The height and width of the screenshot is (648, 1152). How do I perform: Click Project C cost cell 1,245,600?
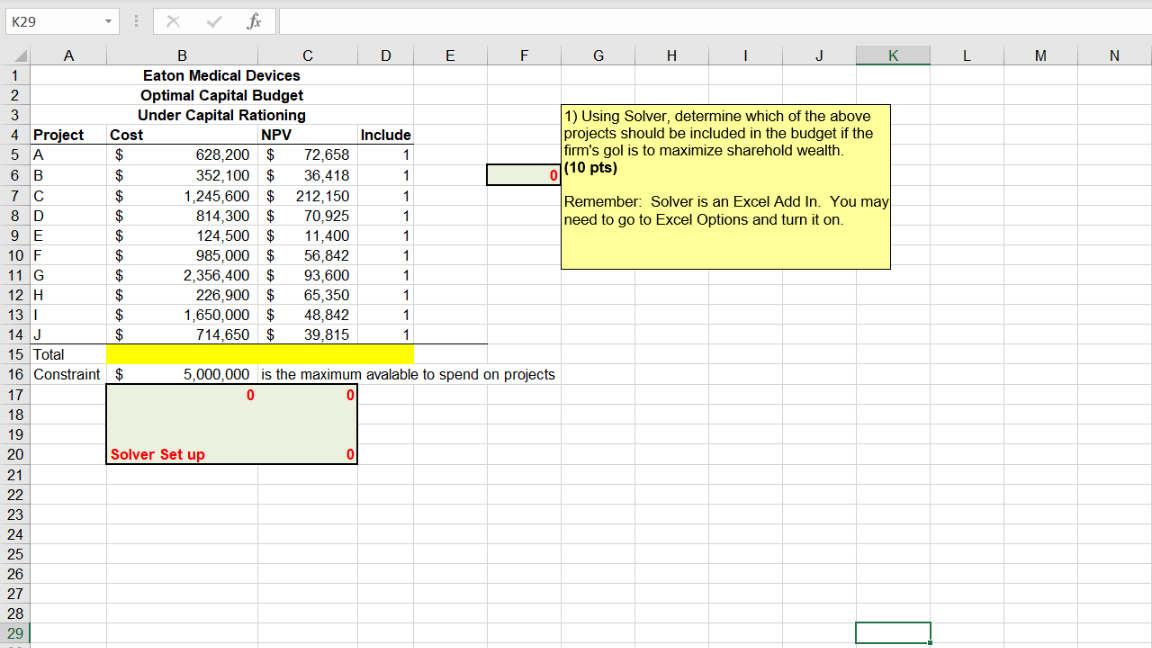[x=182, y=196]
